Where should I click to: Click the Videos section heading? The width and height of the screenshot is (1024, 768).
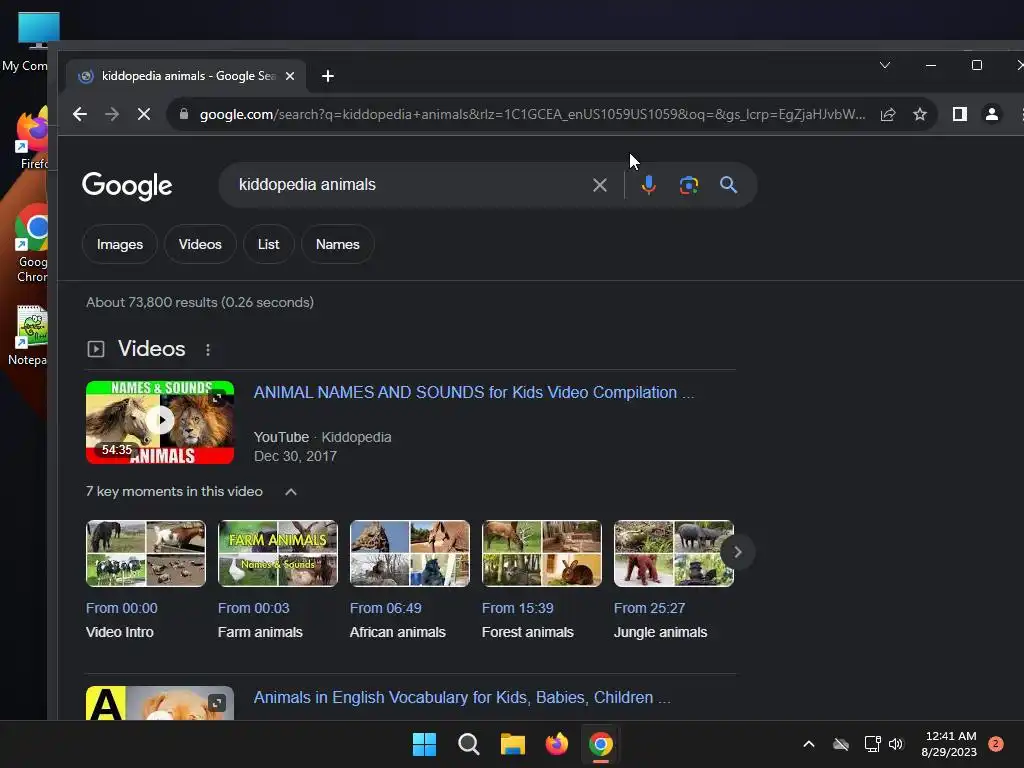point(152,349)
